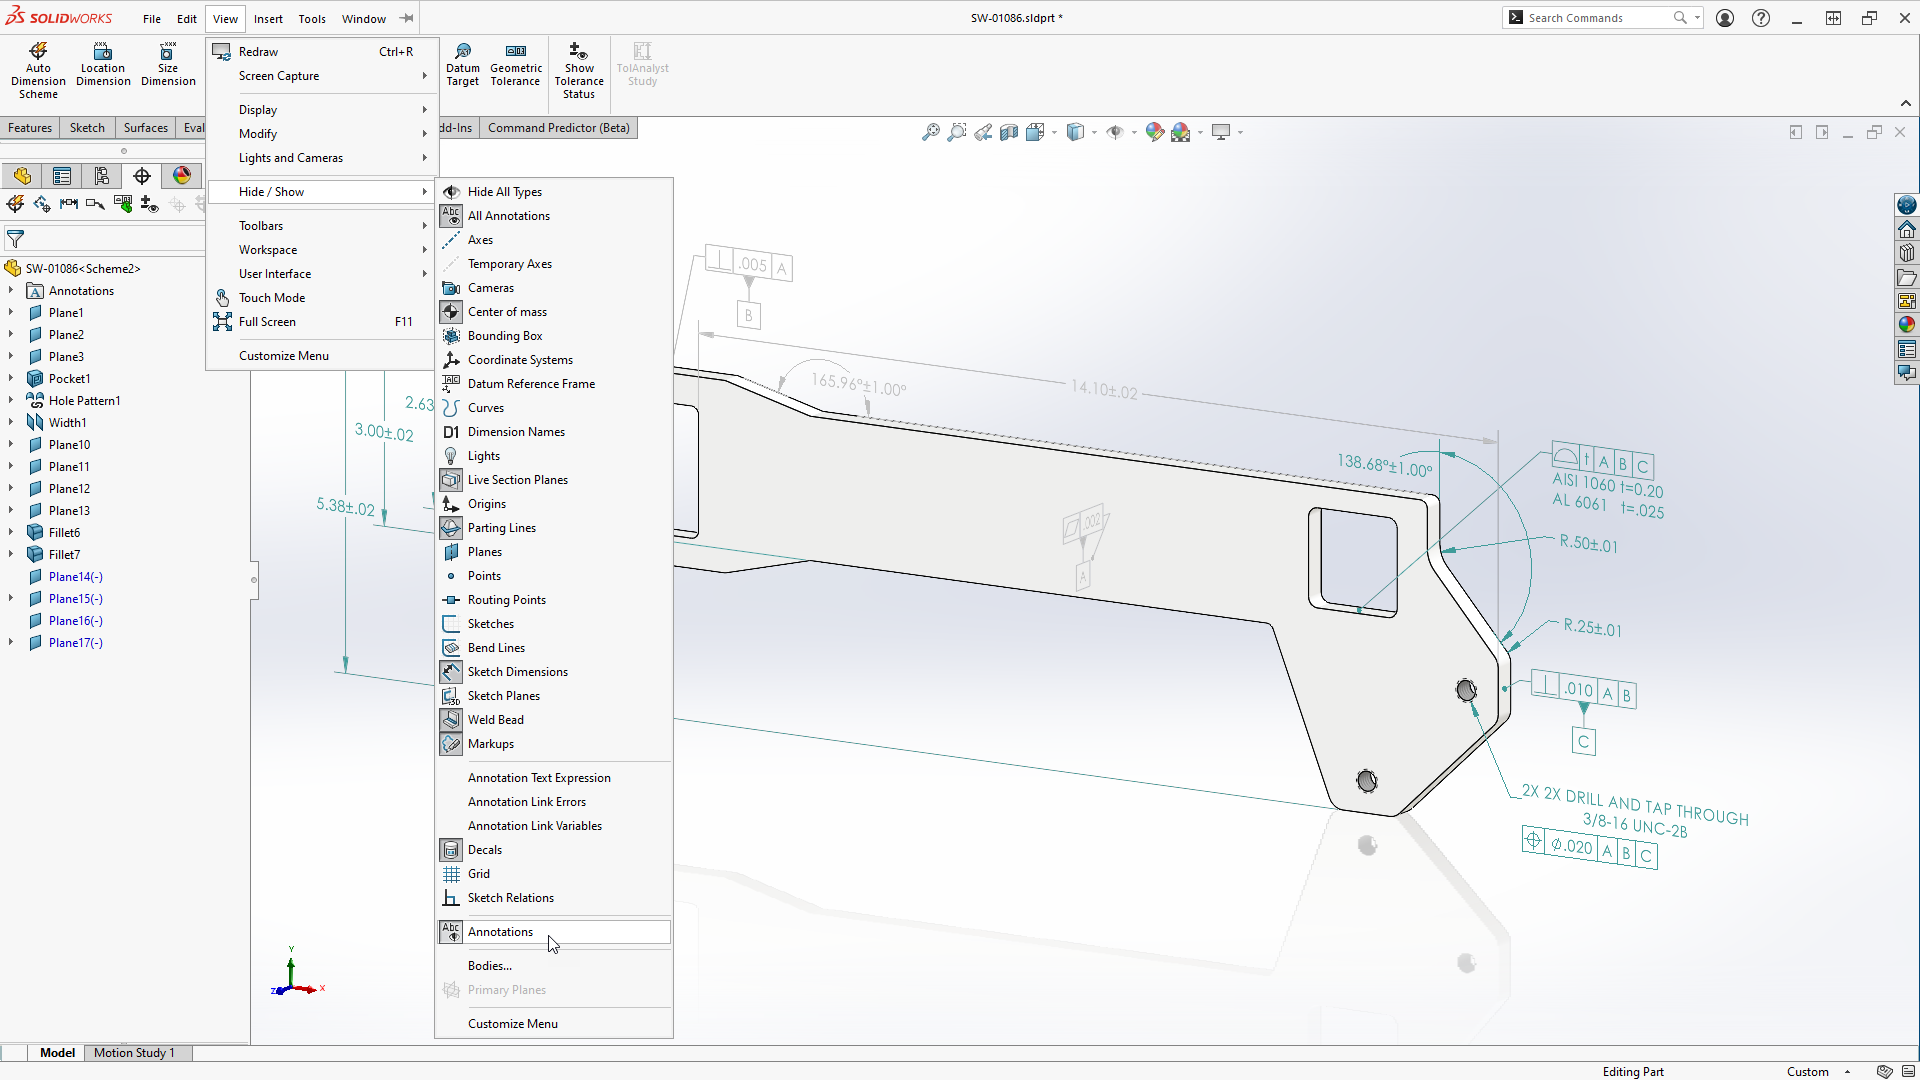This screenshot has width=1920, height=1080.
Task: Open Edit Appearance color ball in view toolbar
Action: click(1155, 132)
